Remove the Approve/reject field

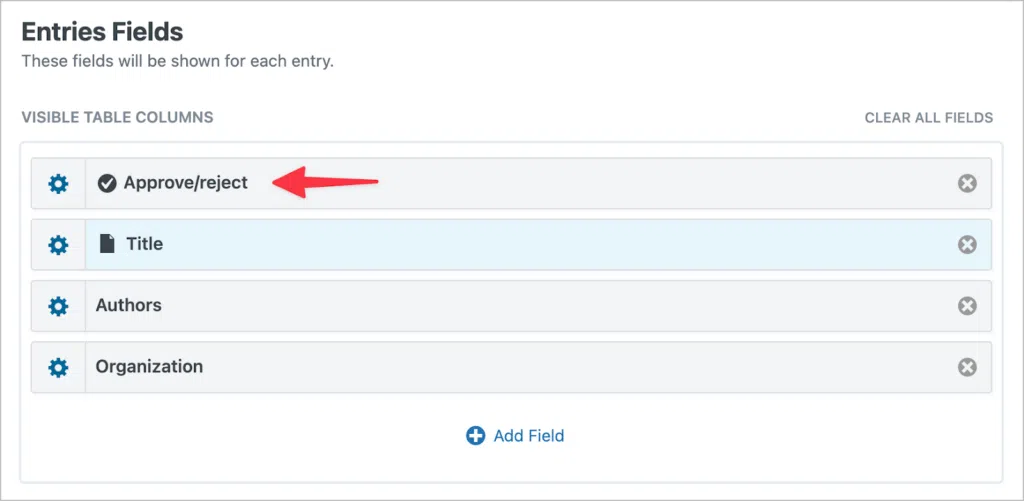click(967, 184)
